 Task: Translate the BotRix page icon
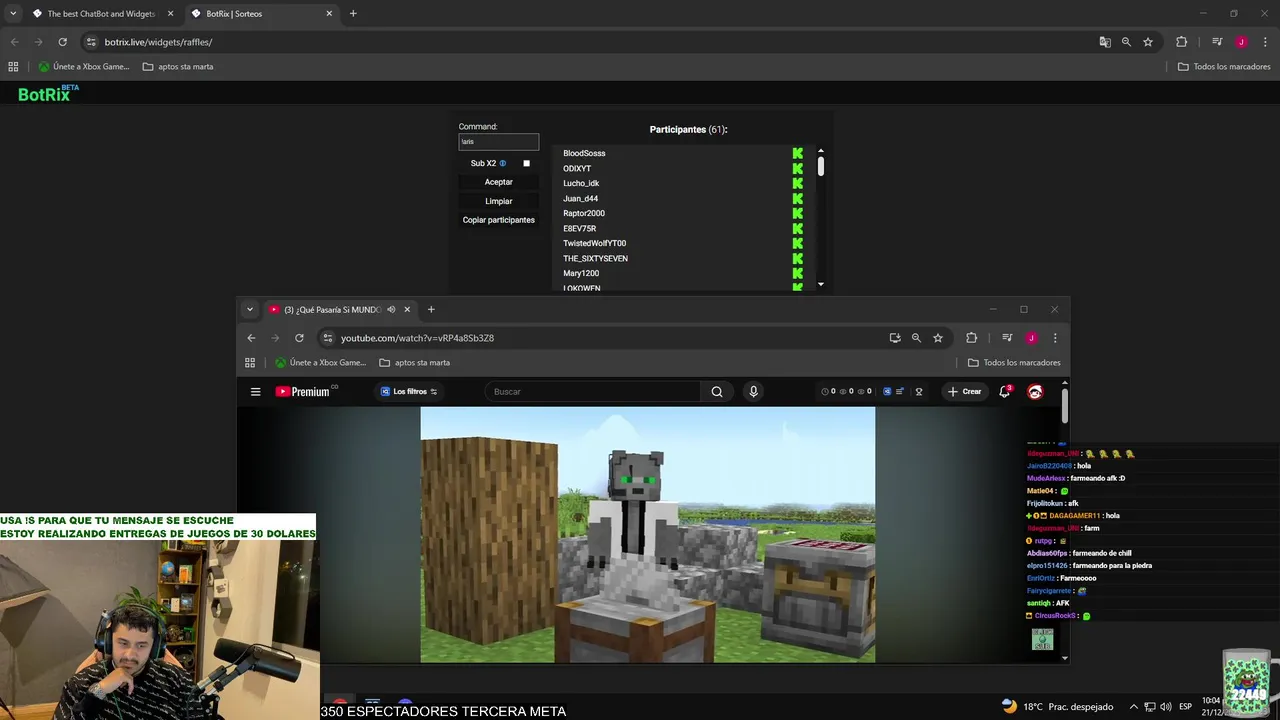pos(1105,42)
